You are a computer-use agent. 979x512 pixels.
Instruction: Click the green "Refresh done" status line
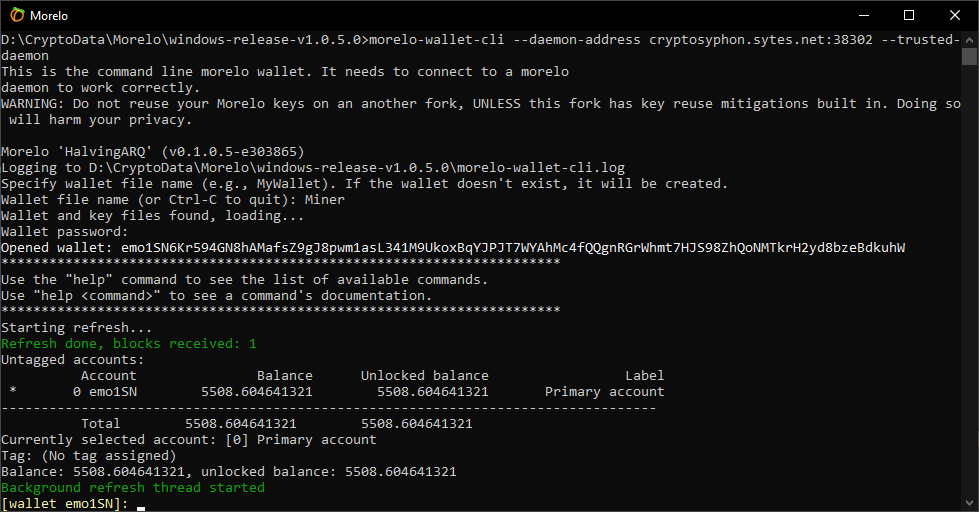129,343
